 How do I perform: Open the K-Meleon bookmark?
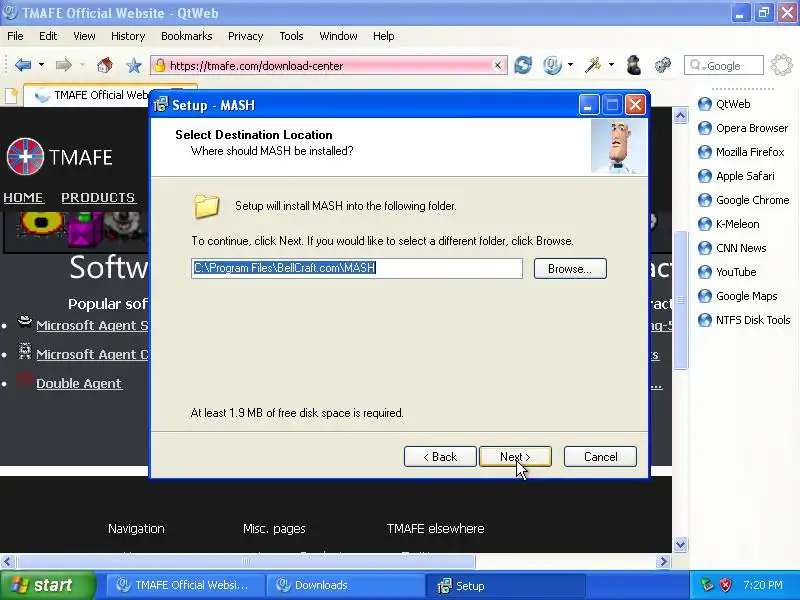click(x=729, y=224)
